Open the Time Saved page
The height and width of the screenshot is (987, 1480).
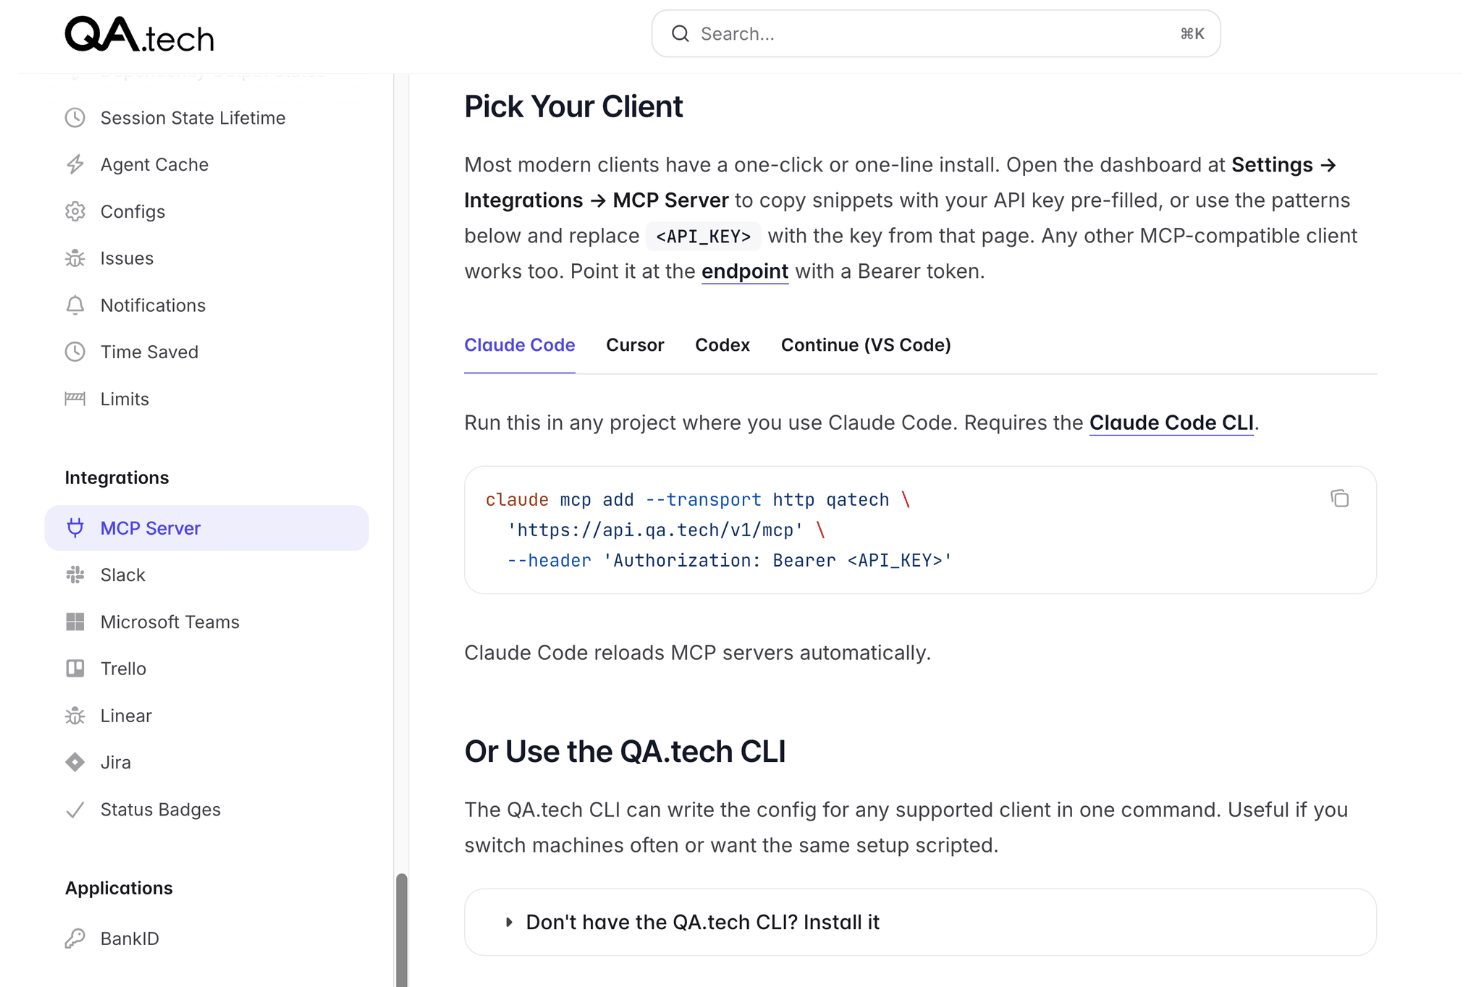149,352
